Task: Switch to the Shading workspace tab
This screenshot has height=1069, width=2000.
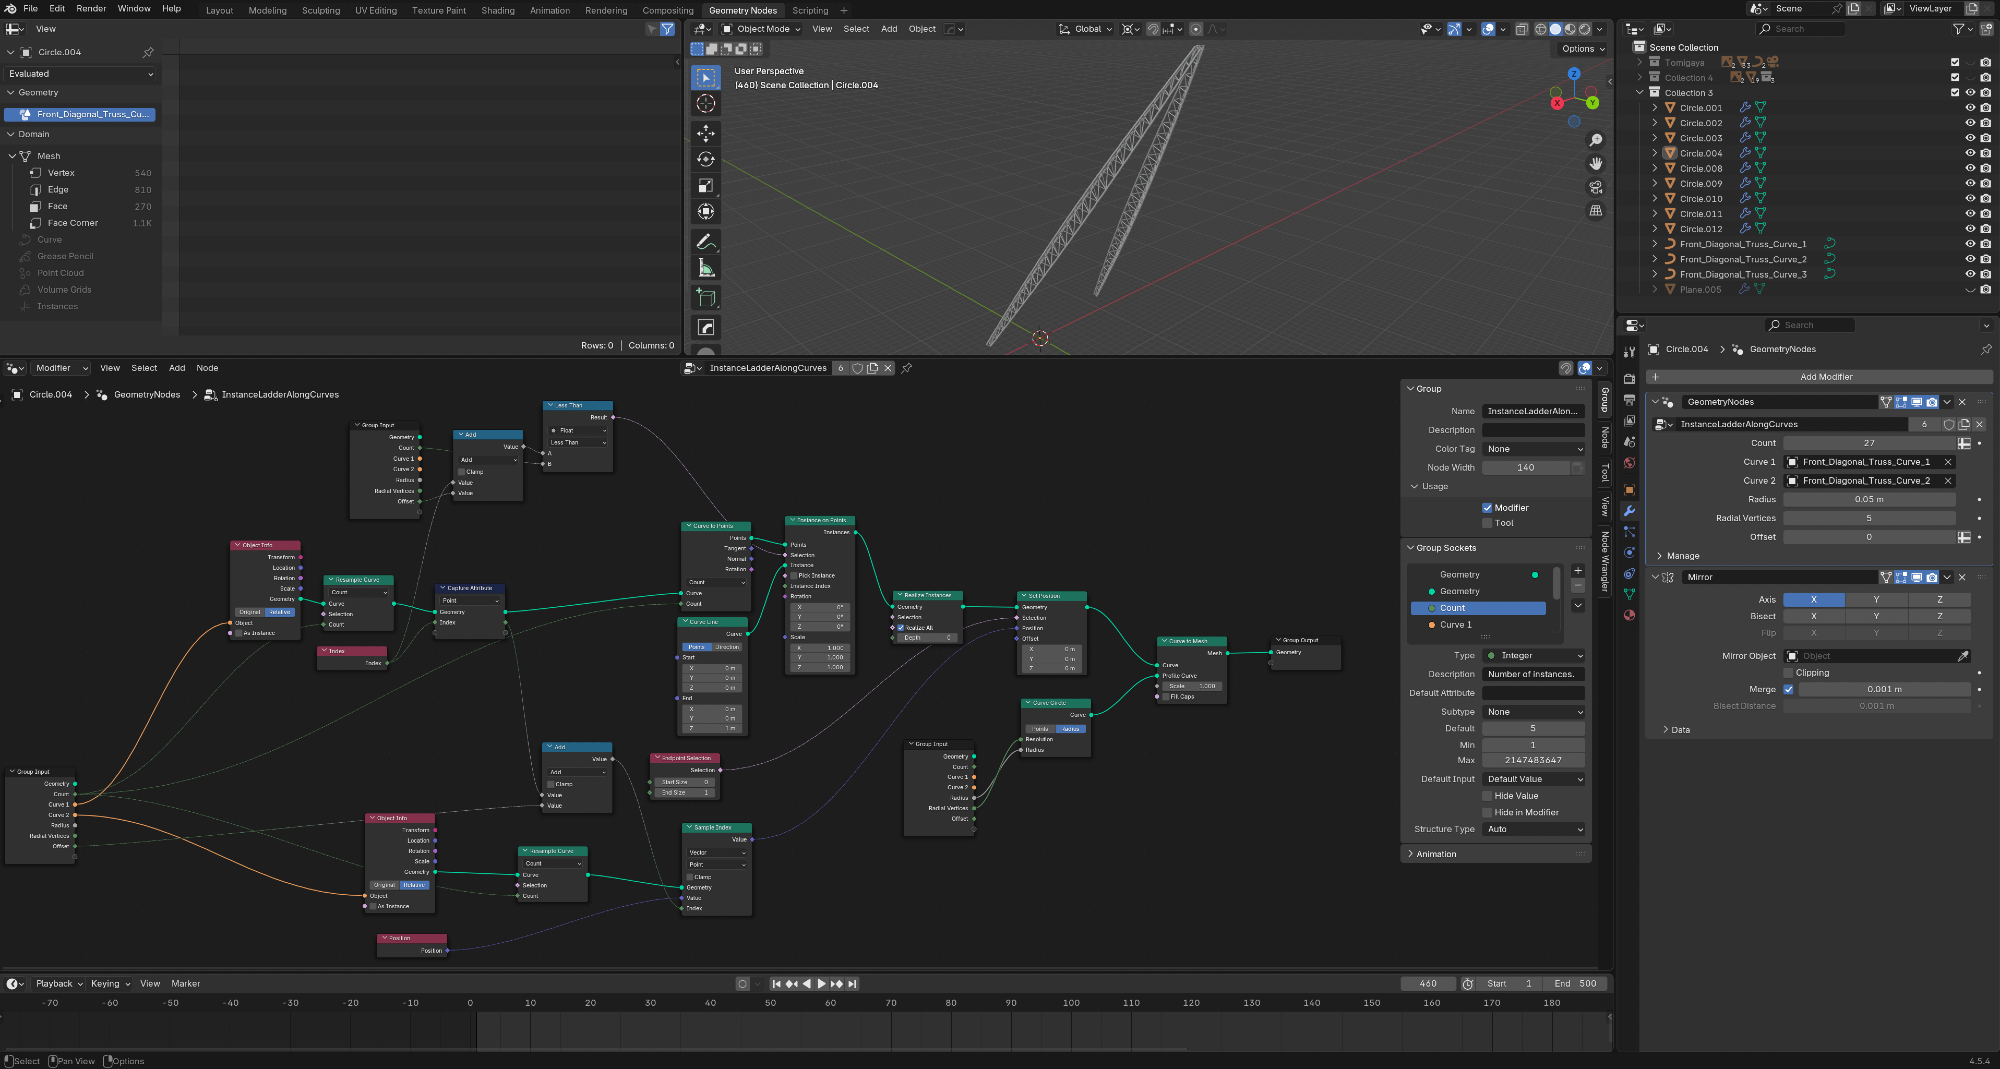Action: point(497,10)
